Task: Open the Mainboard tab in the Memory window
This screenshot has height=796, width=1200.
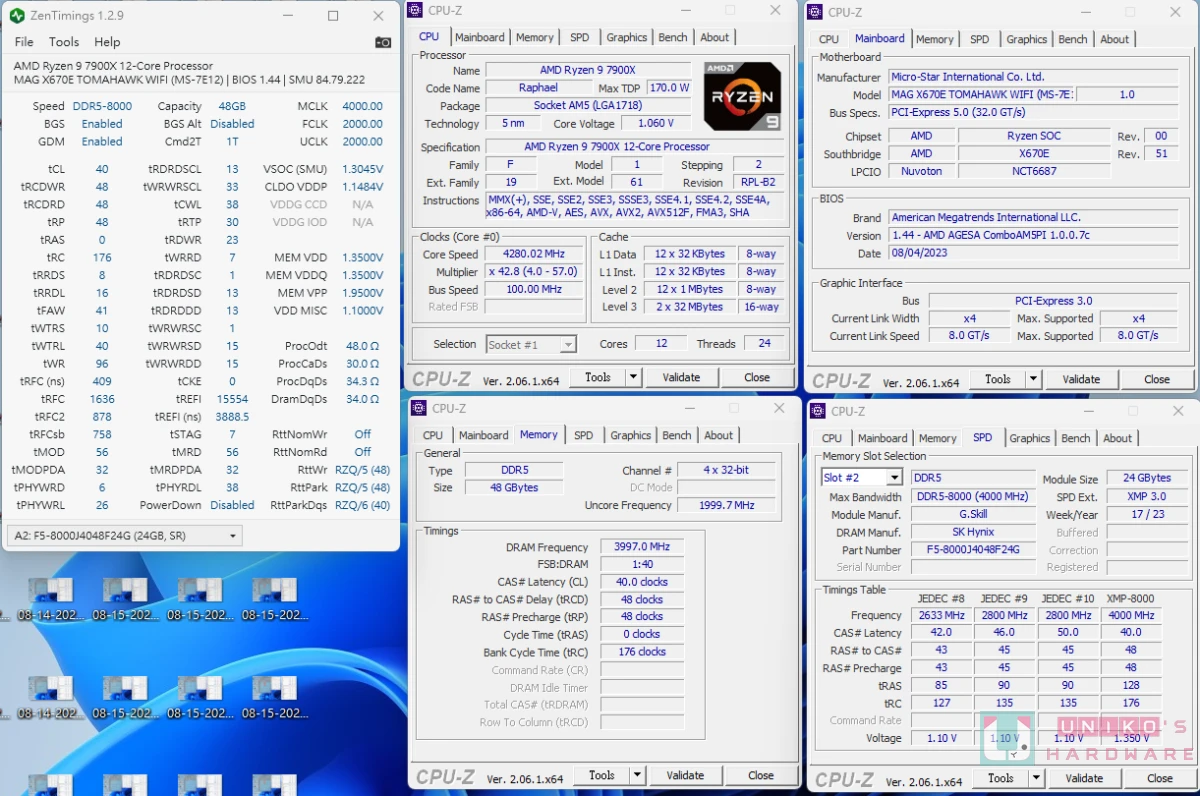Action: pyautogui.click(x=484, y=435)
